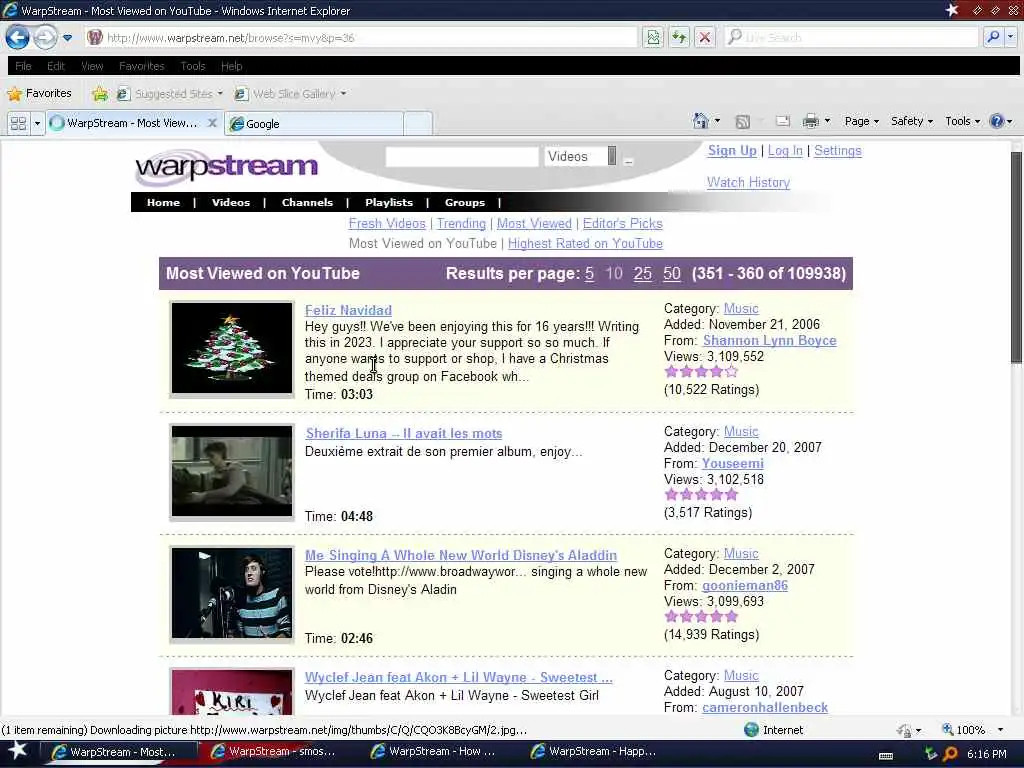Viewport: 1024px width, 768px height.
Task: Click the page vertical scrollbar thumb
Action: [1016, 257]
